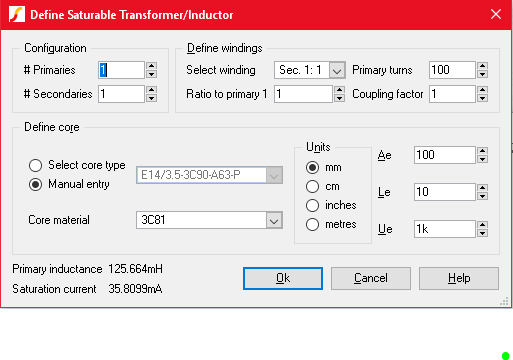Screen dimensions: 513x360
Task: Click the Le value field
Action: [x=445, y=192]
